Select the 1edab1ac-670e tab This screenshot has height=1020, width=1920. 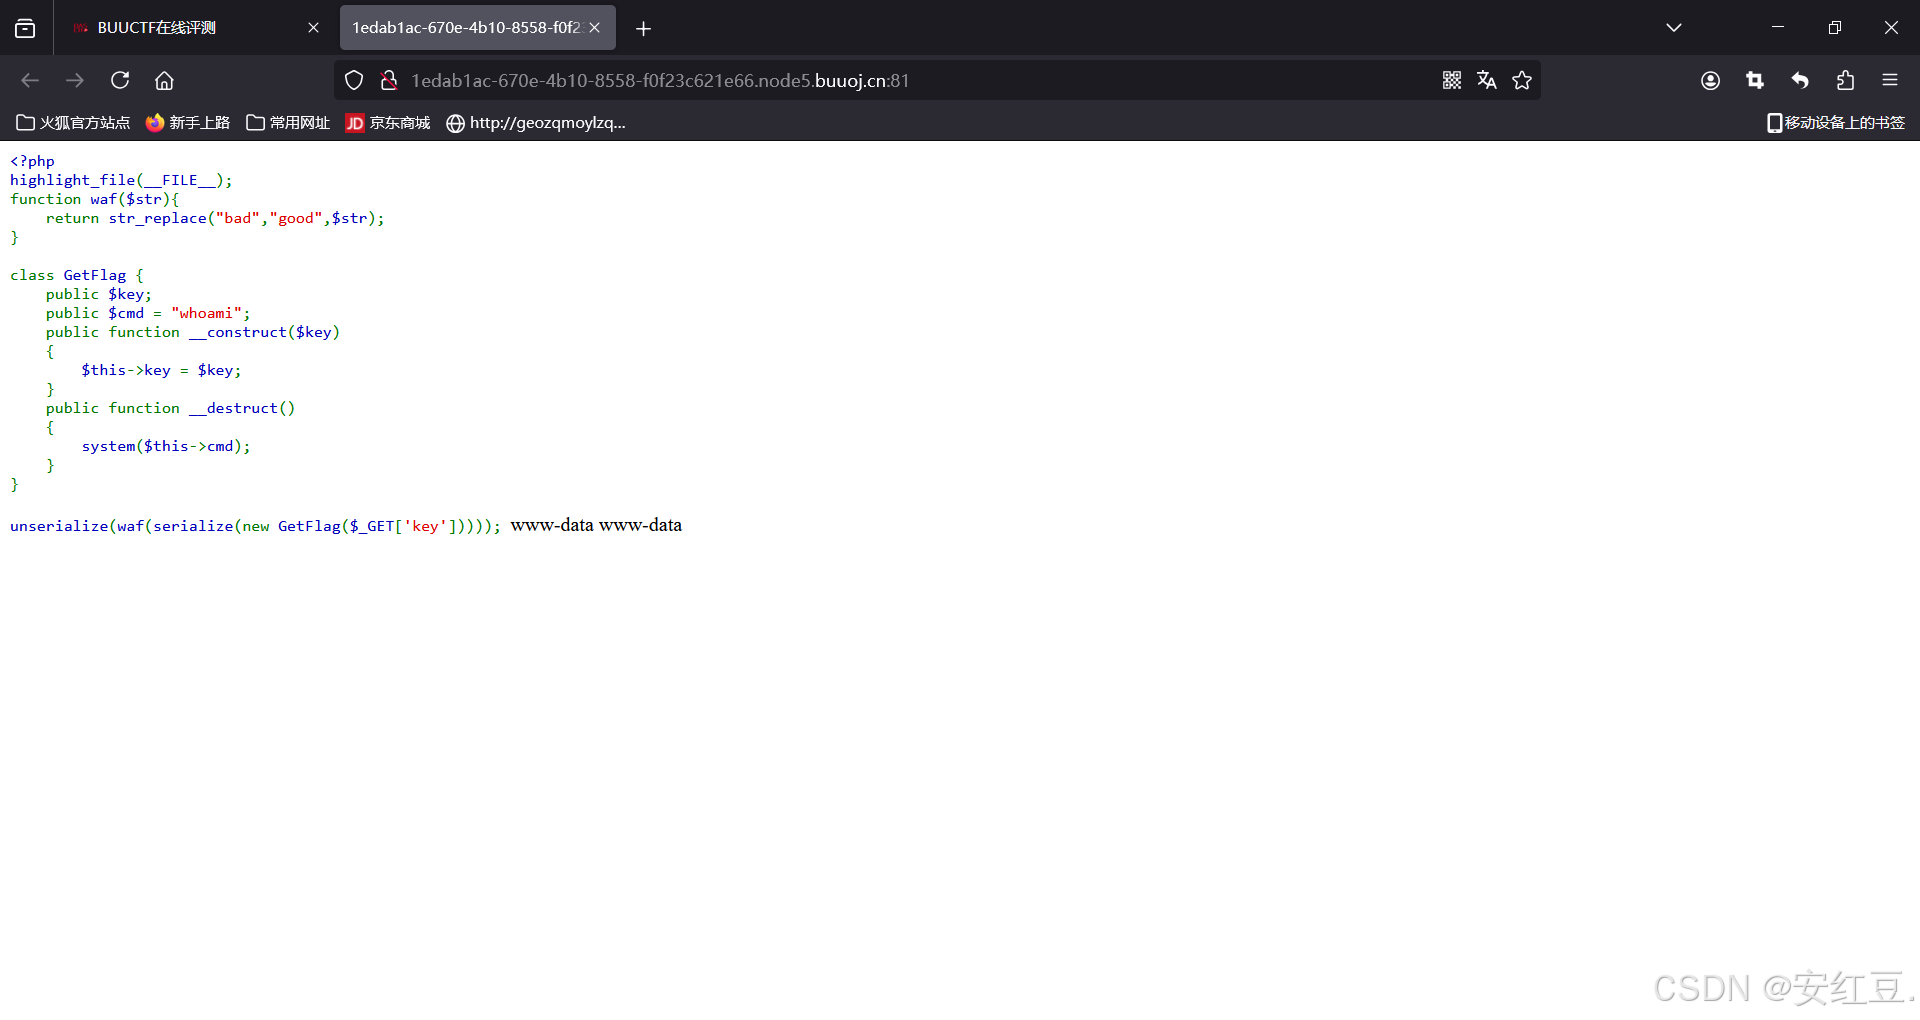click(478, 28)
